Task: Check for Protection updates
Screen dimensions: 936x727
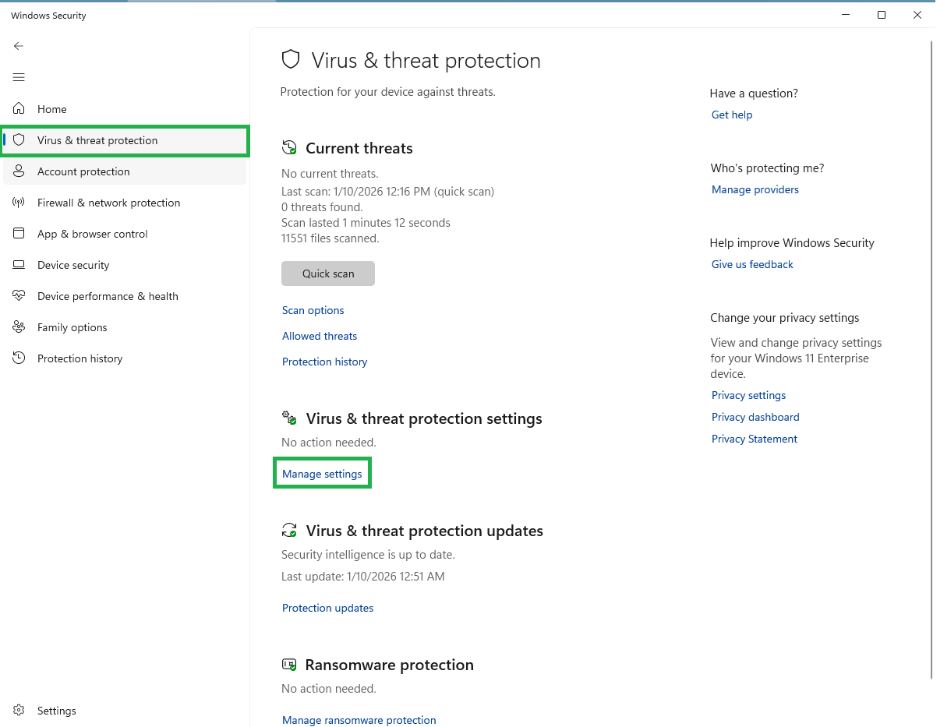Action: [327, 607]
